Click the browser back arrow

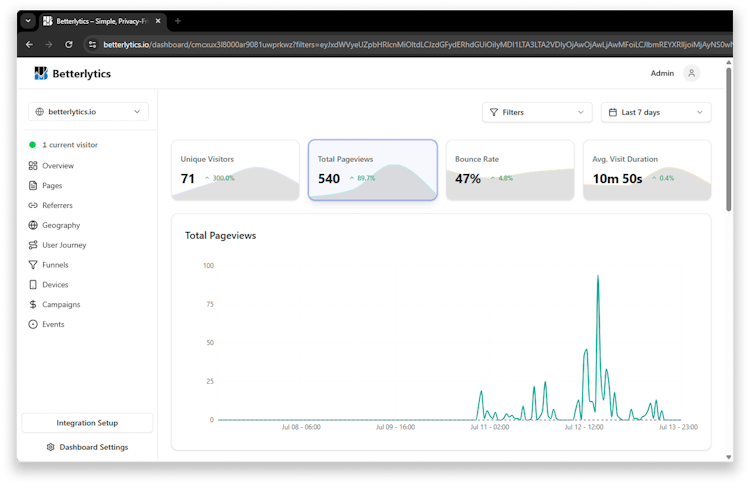coord(29,44)
